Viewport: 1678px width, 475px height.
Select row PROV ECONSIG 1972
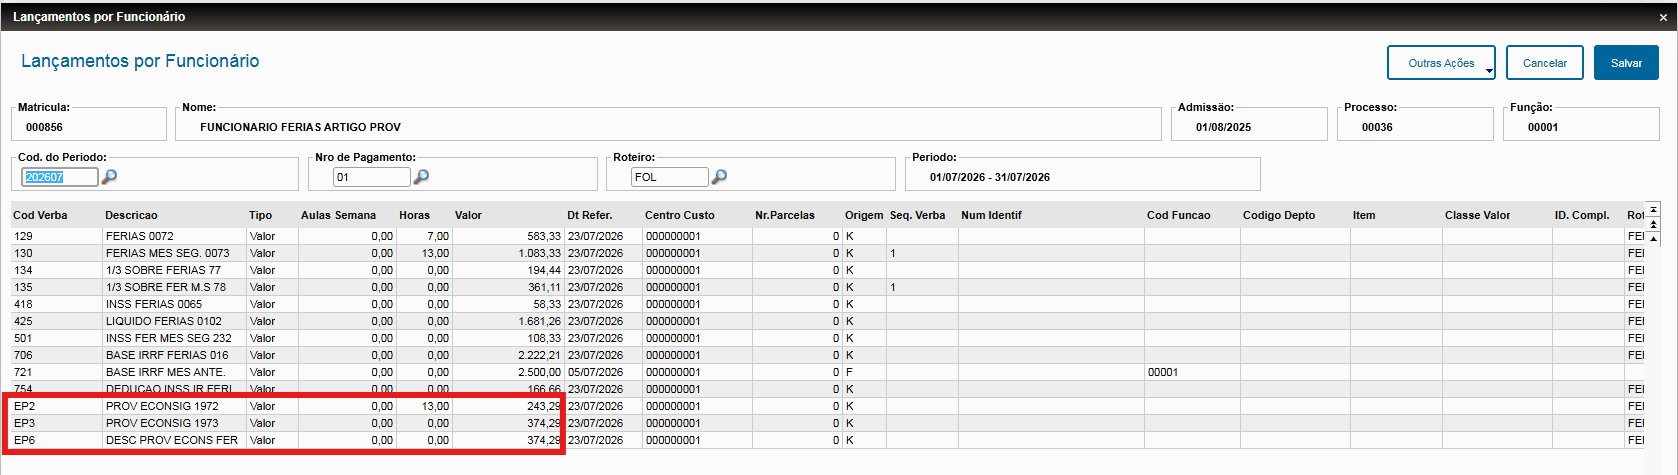point(828,406)
